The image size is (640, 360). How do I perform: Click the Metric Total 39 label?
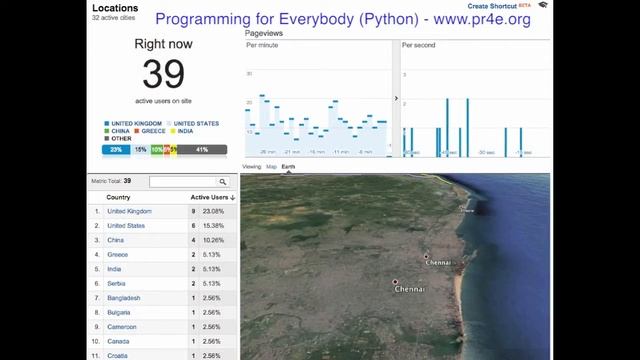pos(111,181)
